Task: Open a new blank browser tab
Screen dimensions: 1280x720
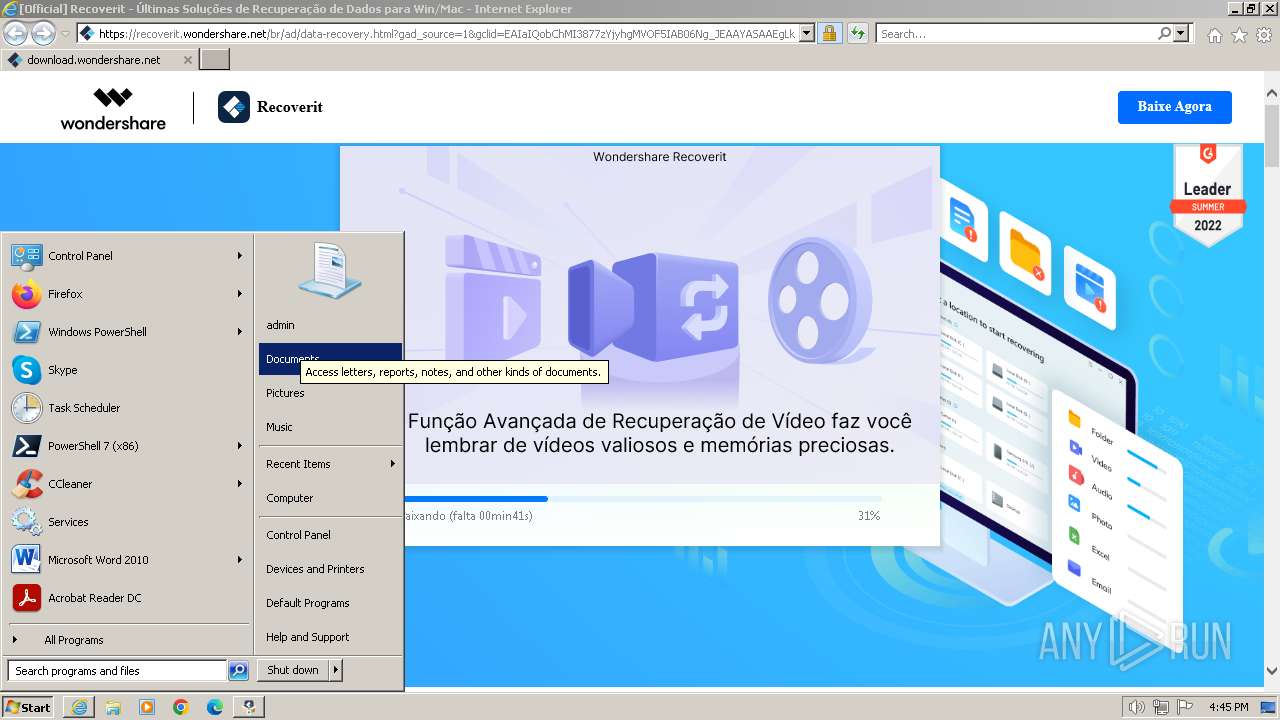Action: (215, 60)
